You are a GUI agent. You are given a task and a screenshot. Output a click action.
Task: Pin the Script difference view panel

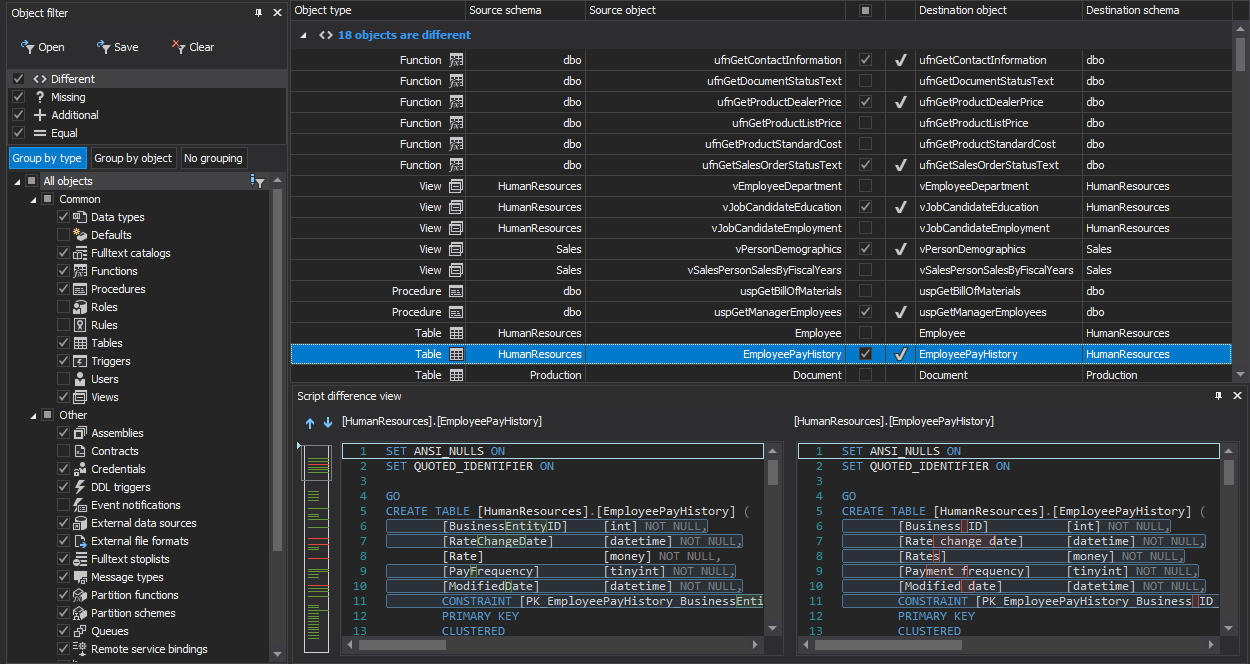tap(1218, 396)
